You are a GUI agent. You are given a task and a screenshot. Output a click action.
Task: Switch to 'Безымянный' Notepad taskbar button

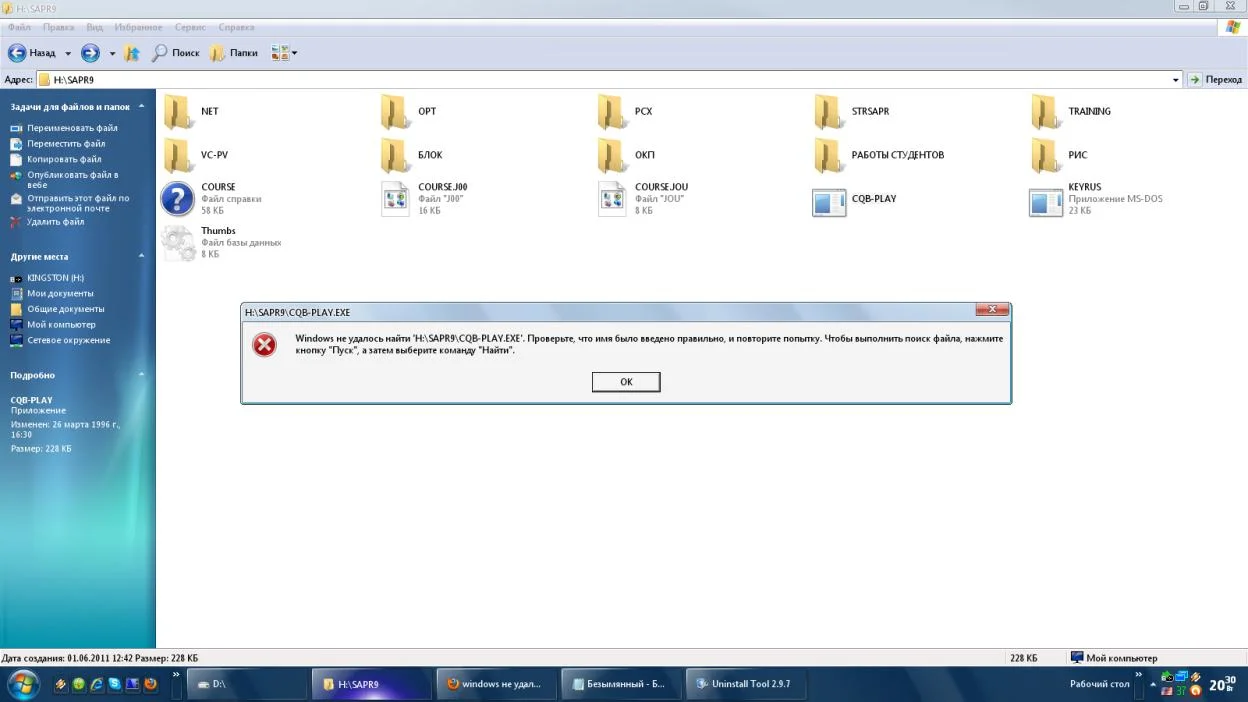tap(621, 684)
